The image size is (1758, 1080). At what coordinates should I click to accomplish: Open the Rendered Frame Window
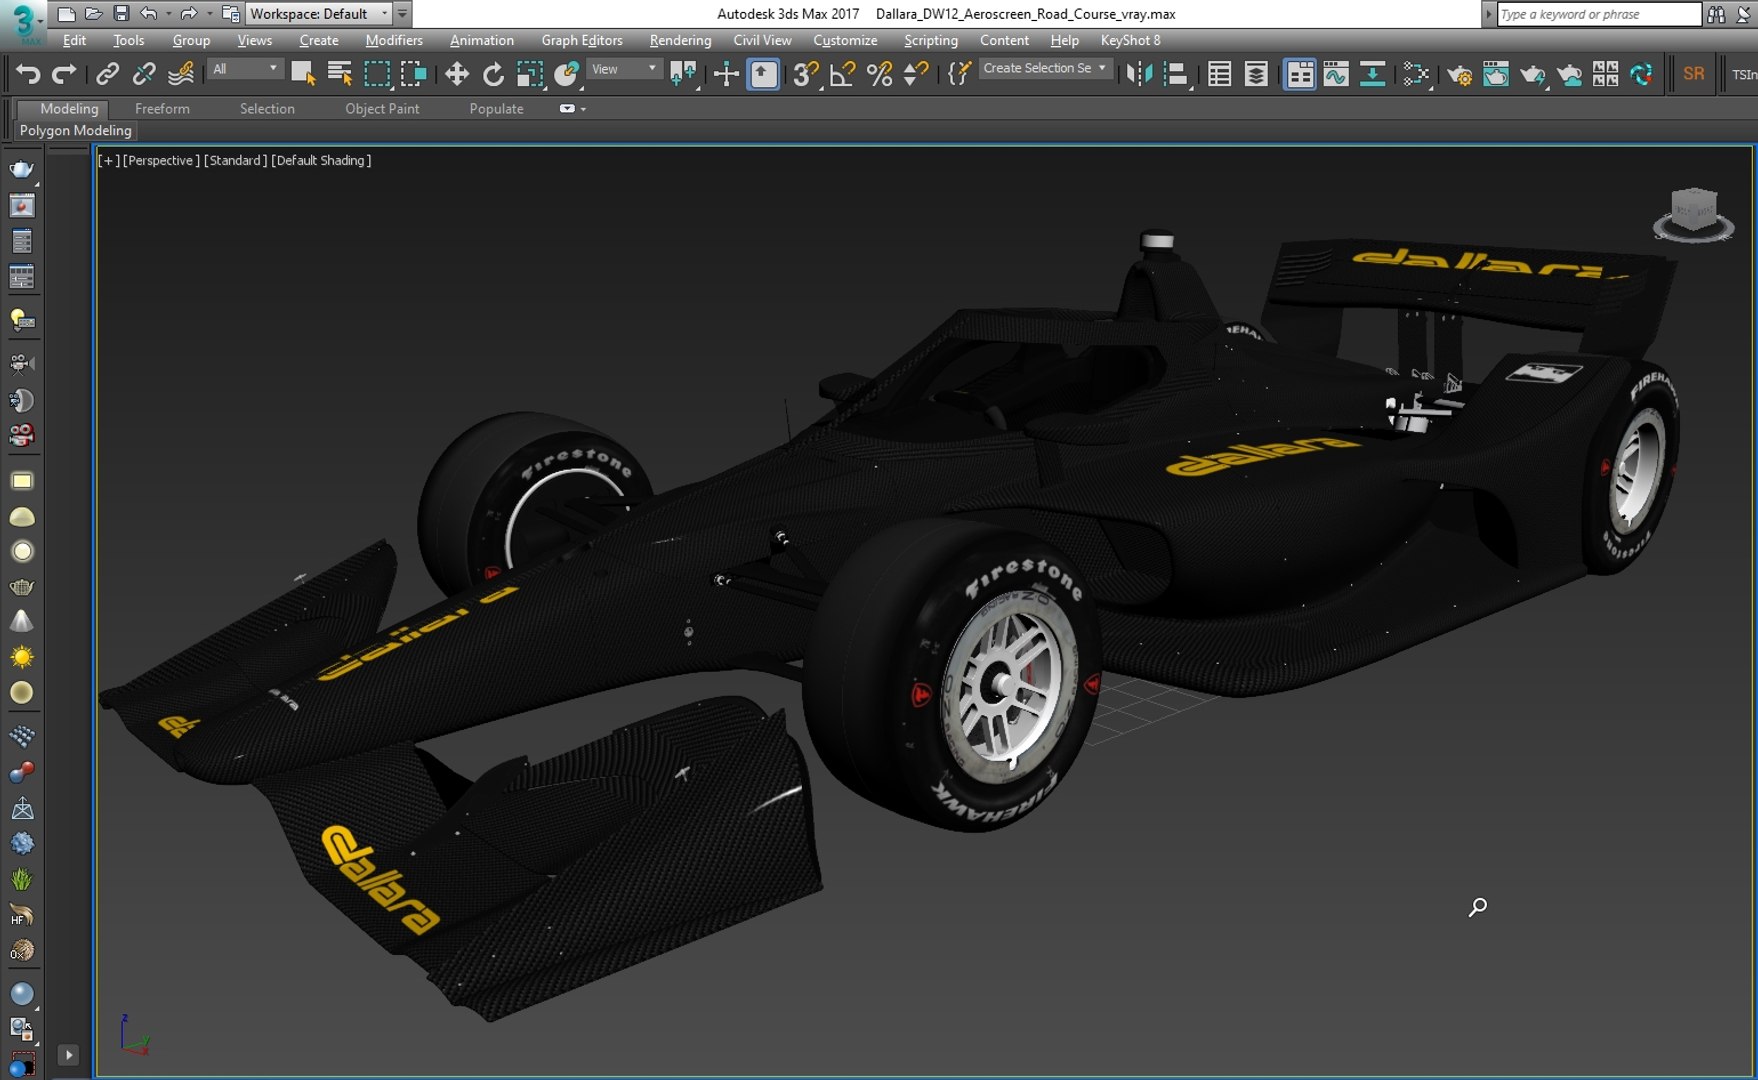pos(1496,74)
